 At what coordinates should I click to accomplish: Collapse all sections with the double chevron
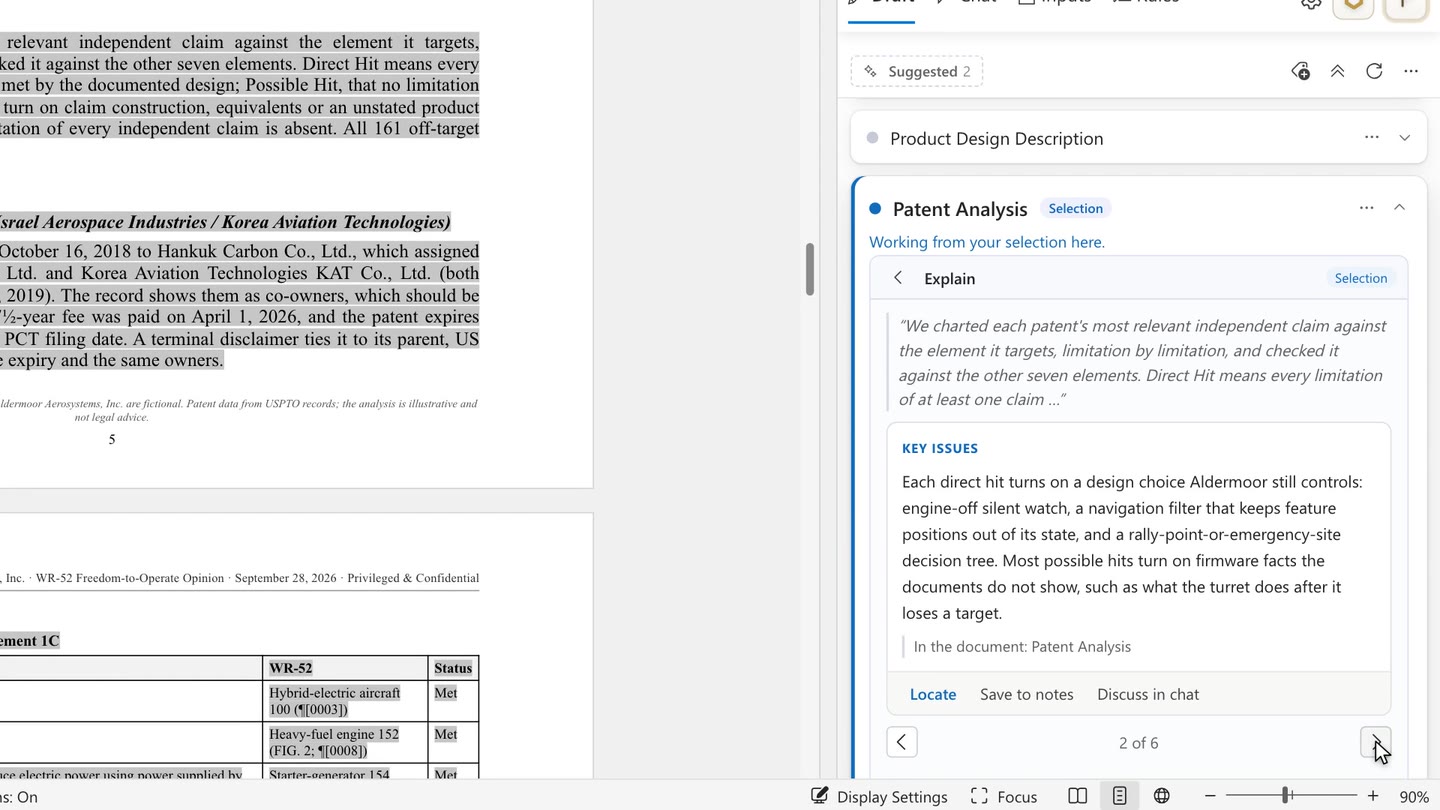point(1337,71)
